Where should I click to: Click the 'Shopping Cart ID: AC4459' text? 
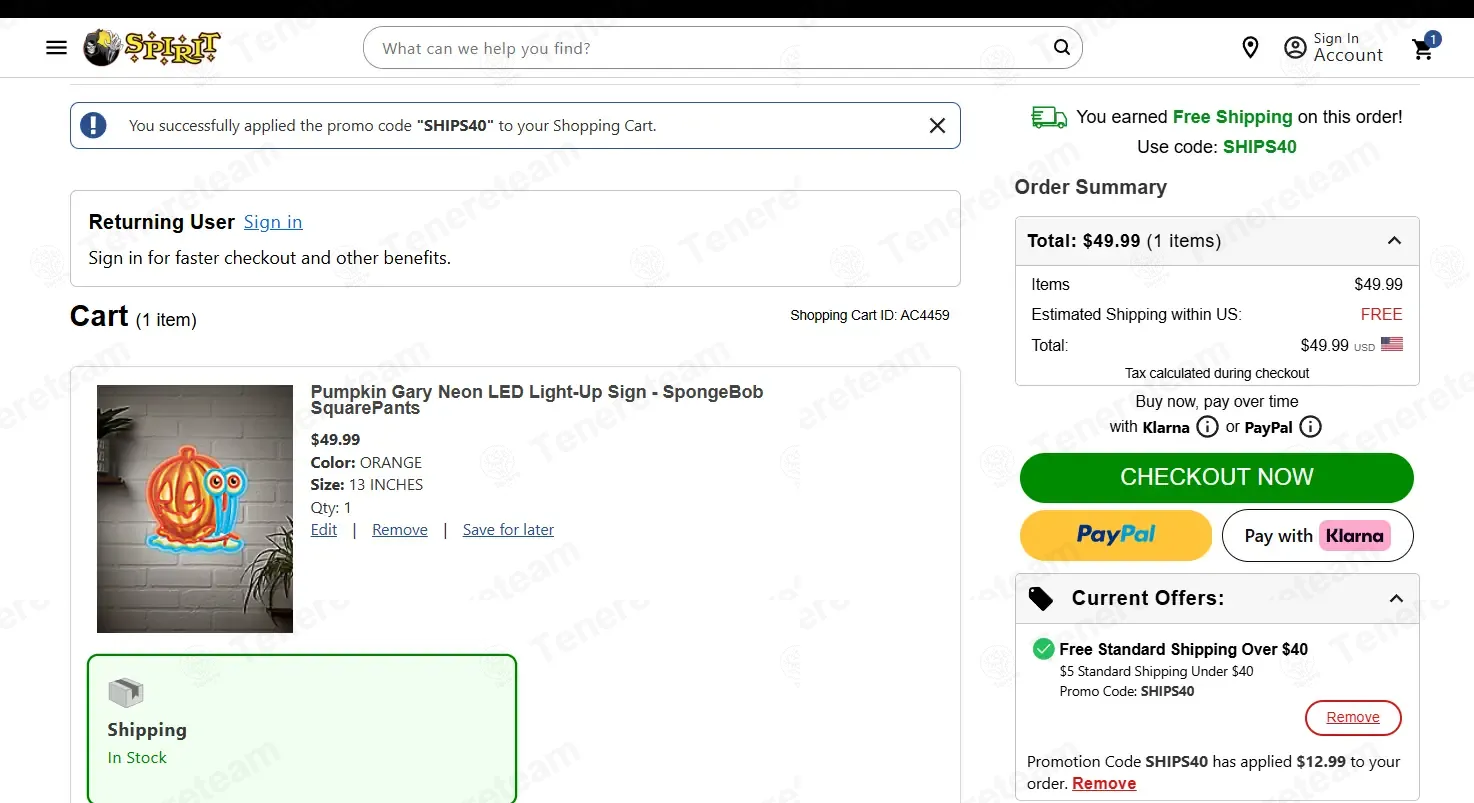click(870, 315)
